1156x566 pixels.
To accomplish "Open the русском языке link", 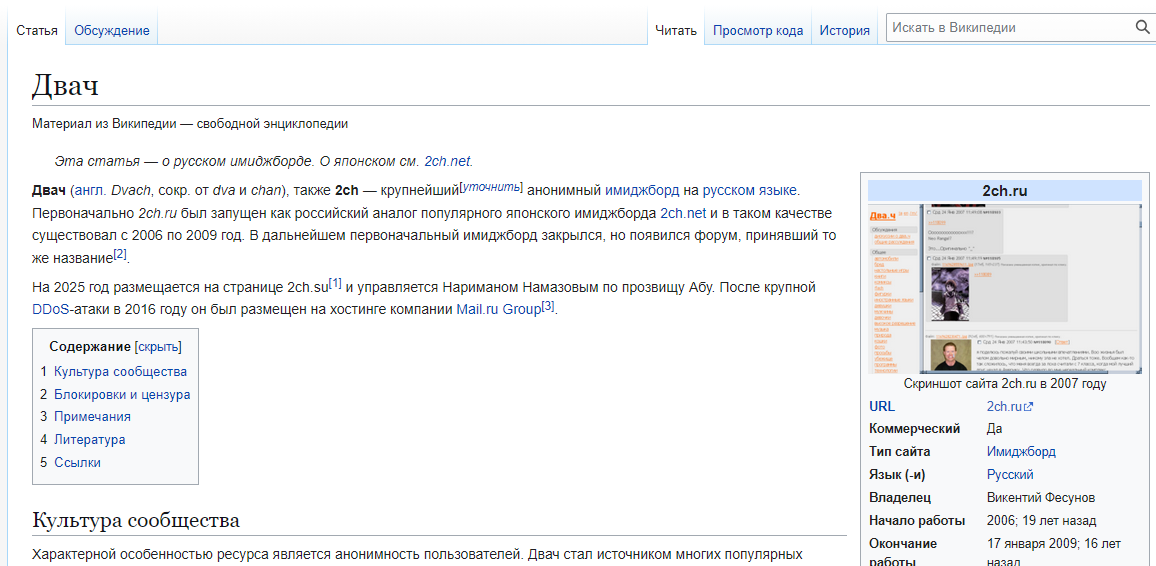I will [x=749, y=190].
